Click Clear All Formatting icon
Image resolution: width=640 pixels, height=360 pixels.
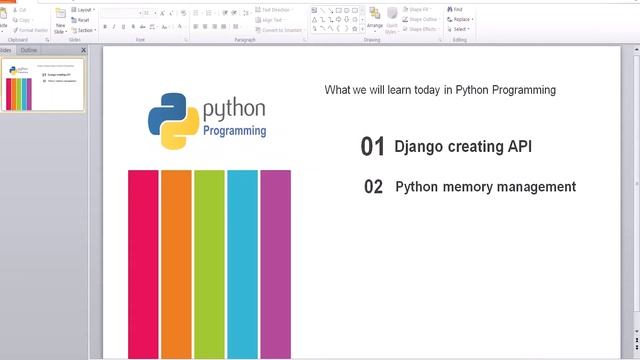point(184,13)
